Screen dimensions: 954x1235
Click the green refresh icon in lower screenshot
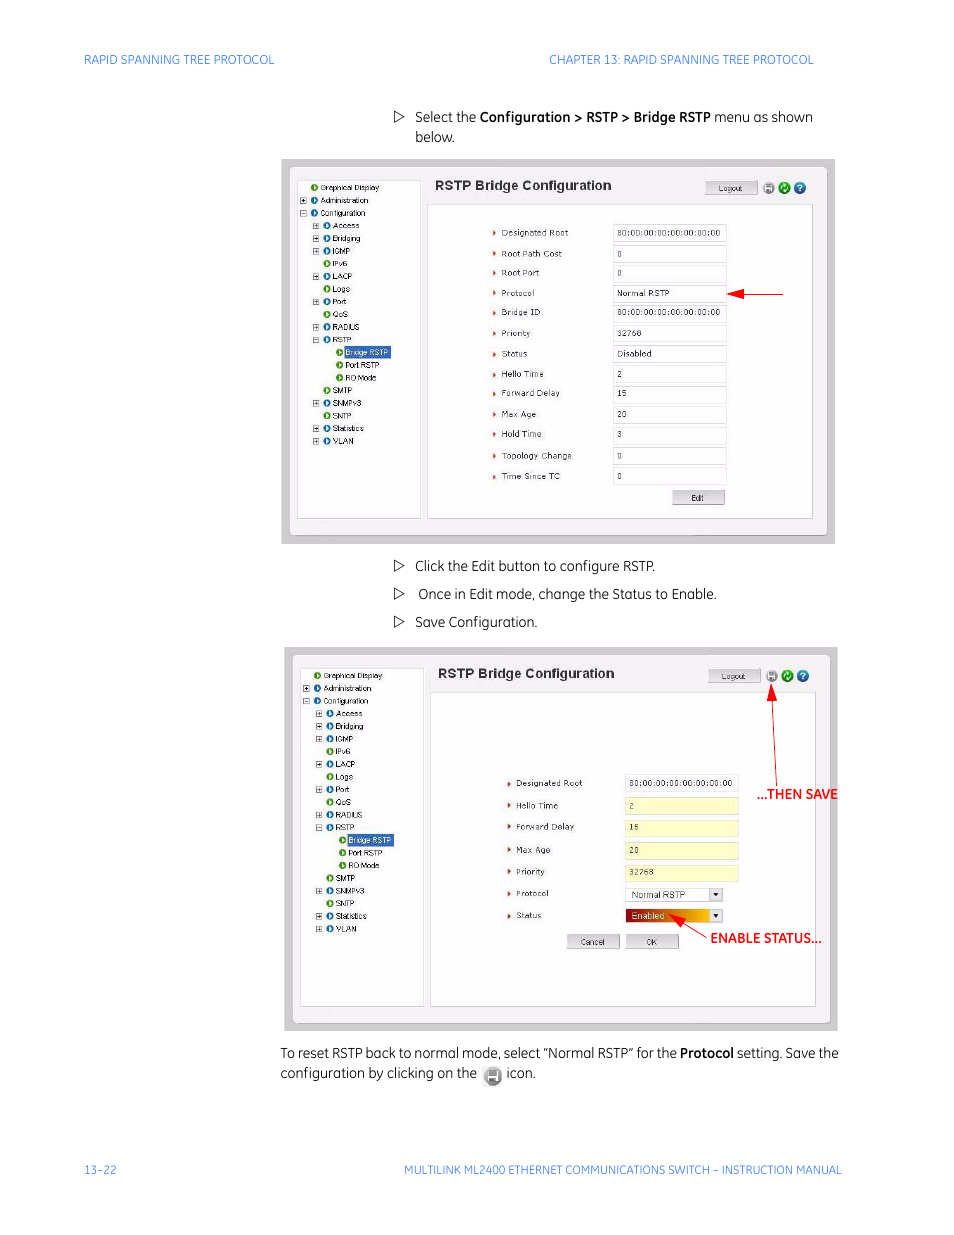pyautogui.click(x=787, y=676)
